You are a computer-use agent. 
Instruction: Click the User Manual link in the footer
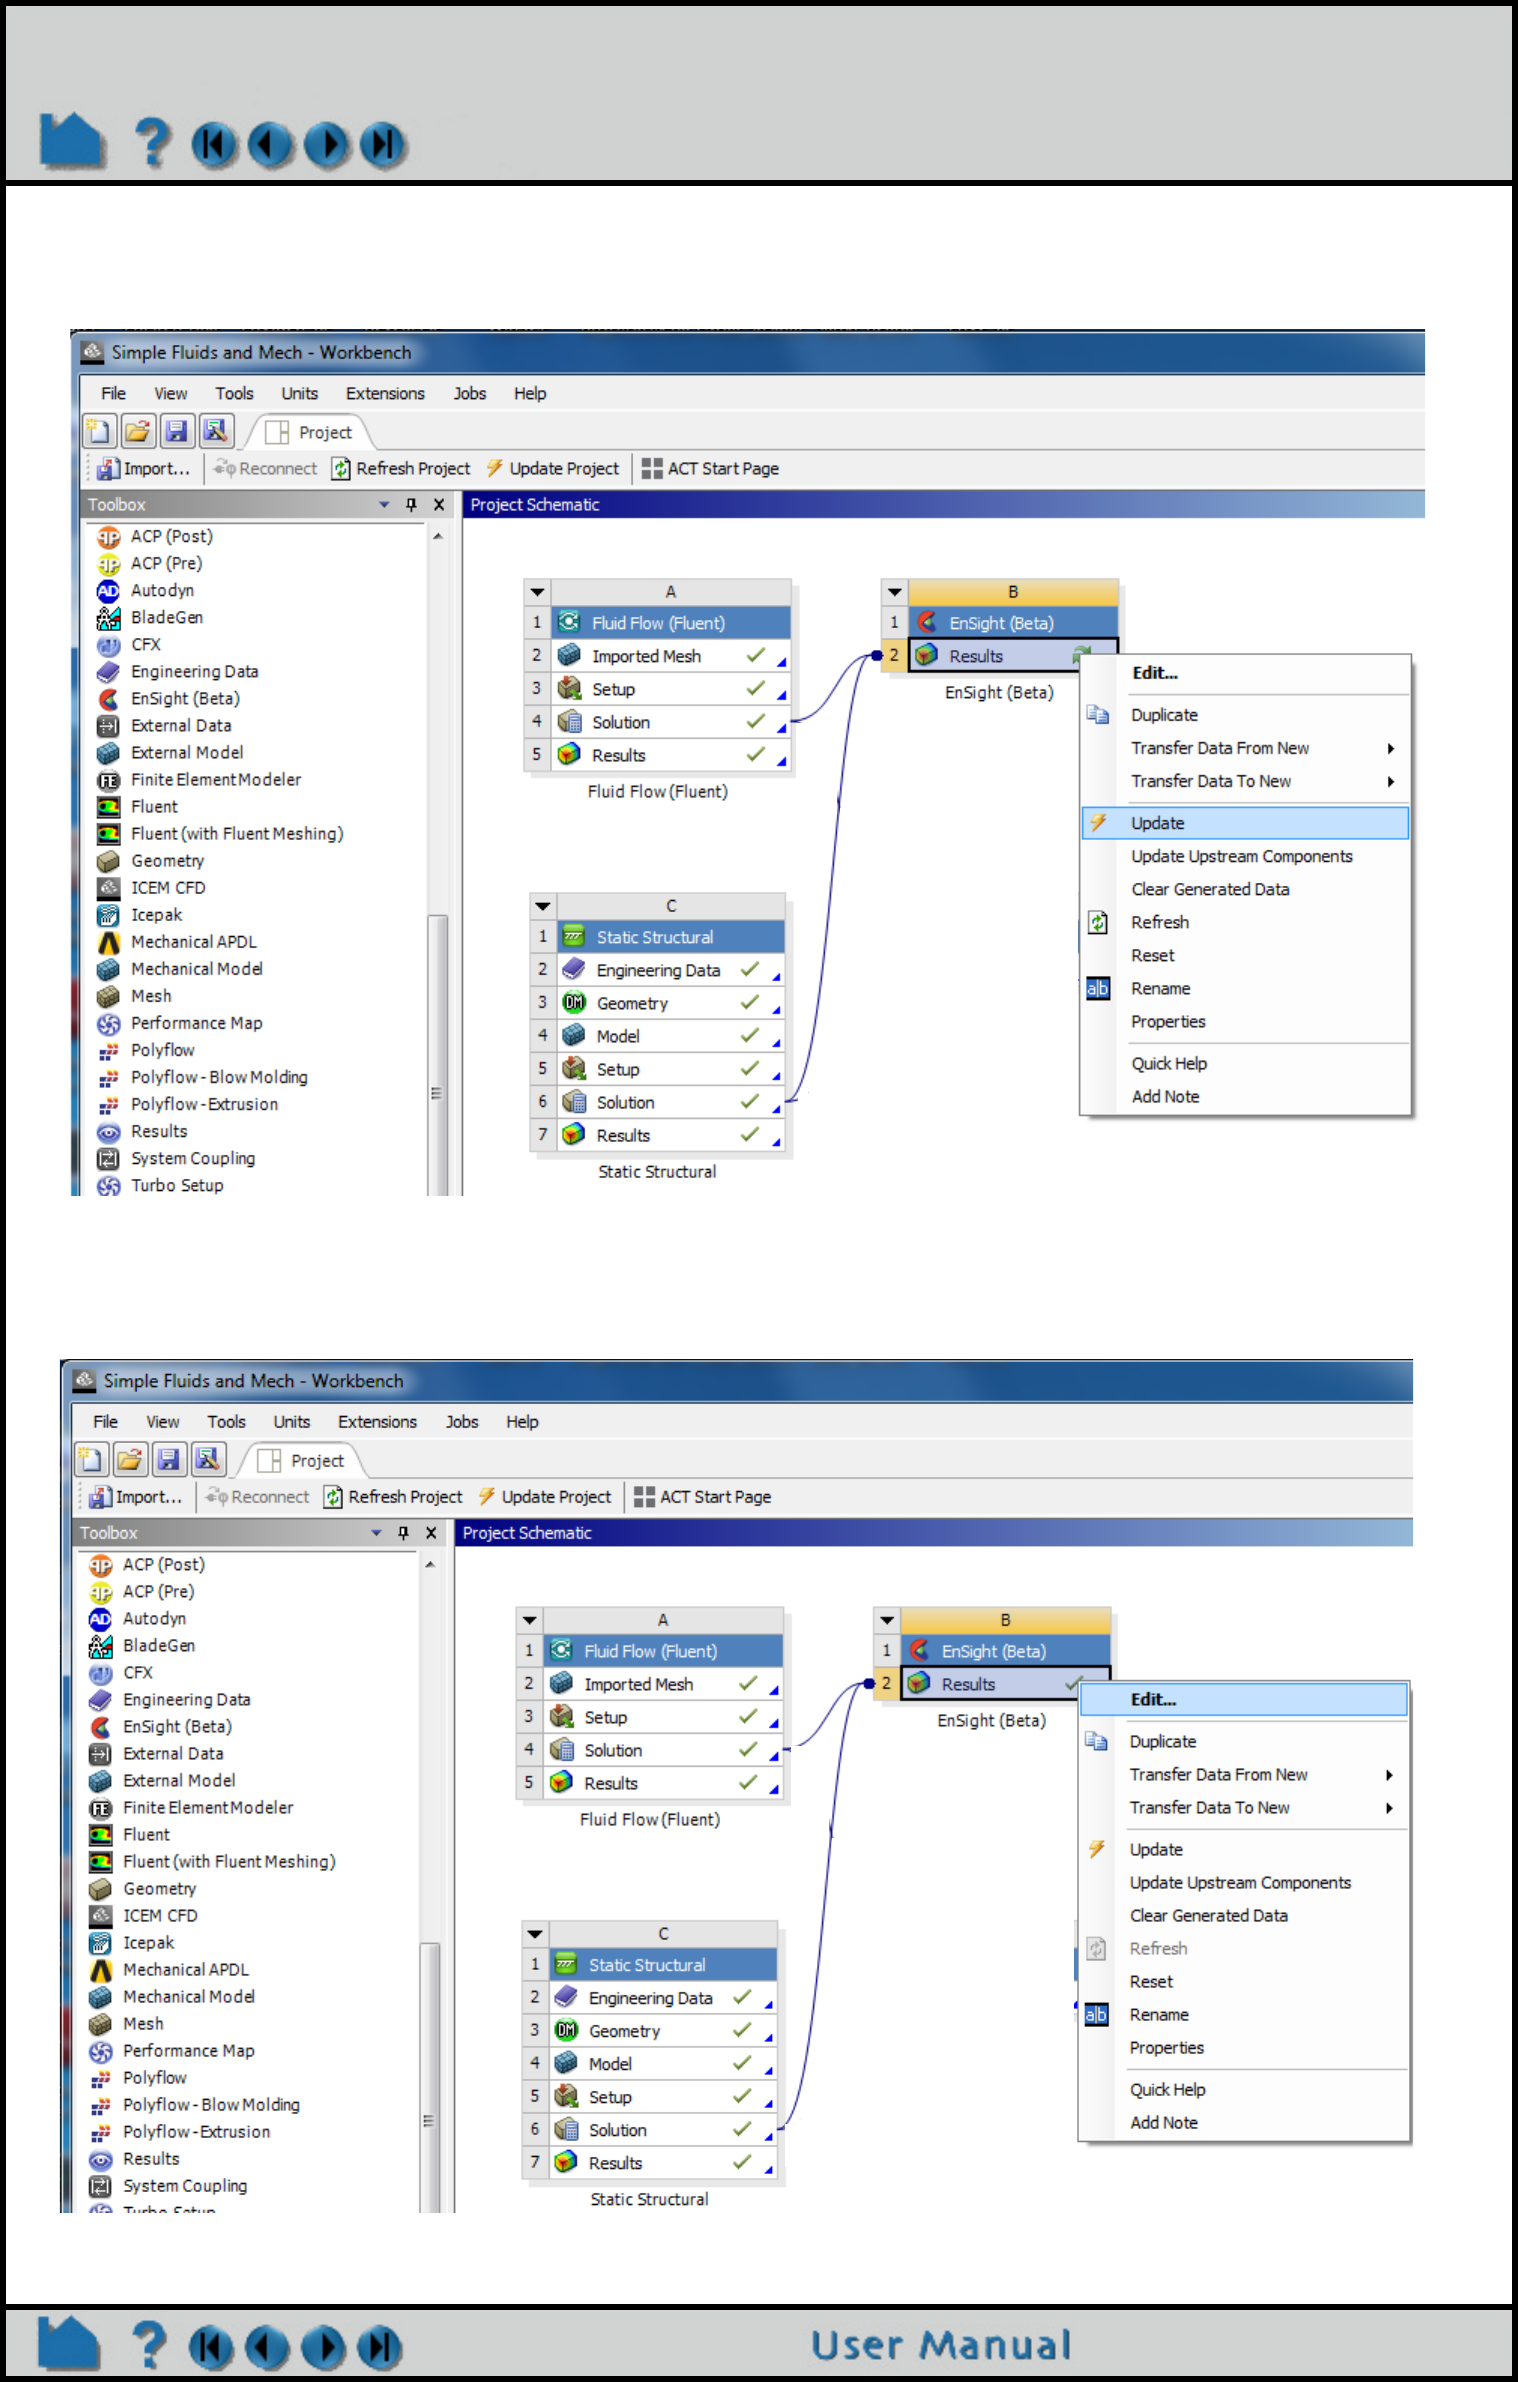[940, 2345]
